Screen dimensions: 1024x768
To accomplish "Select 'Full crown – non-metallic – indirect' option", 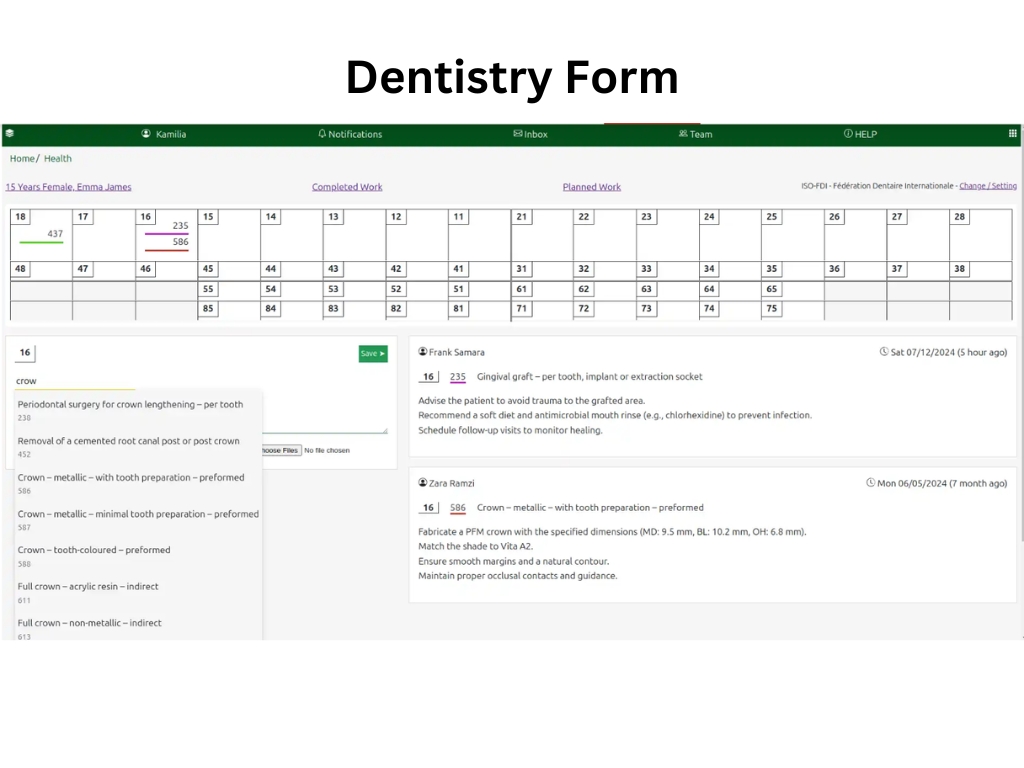I will (x=138, y=628).
